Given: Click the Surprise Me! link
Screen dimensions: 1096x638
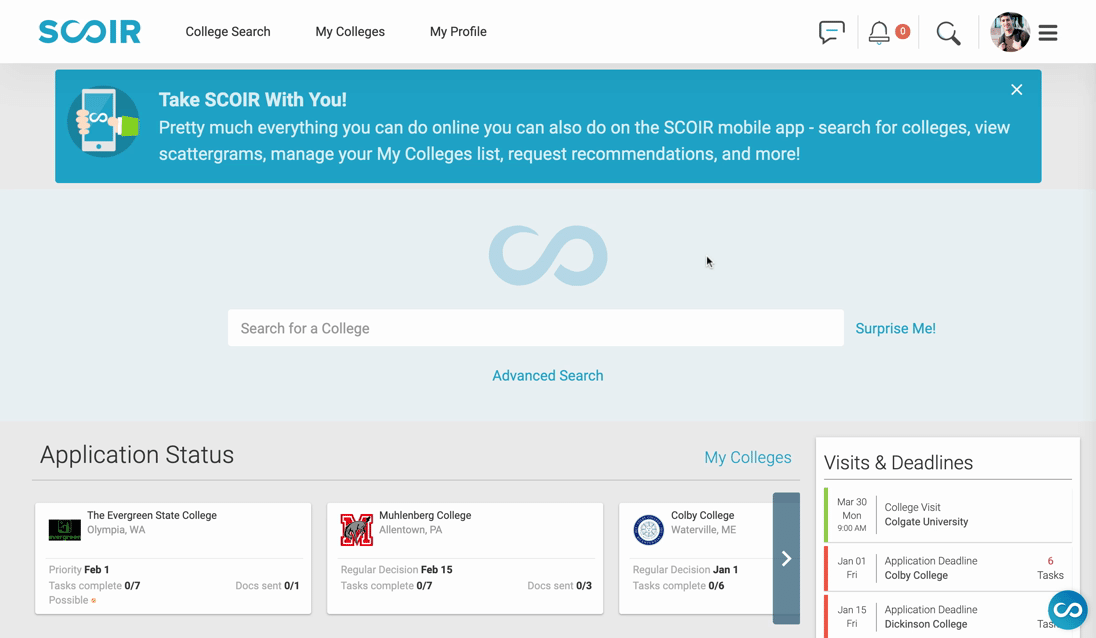Looking at the screenshot, I should click(x=895, y=328).
